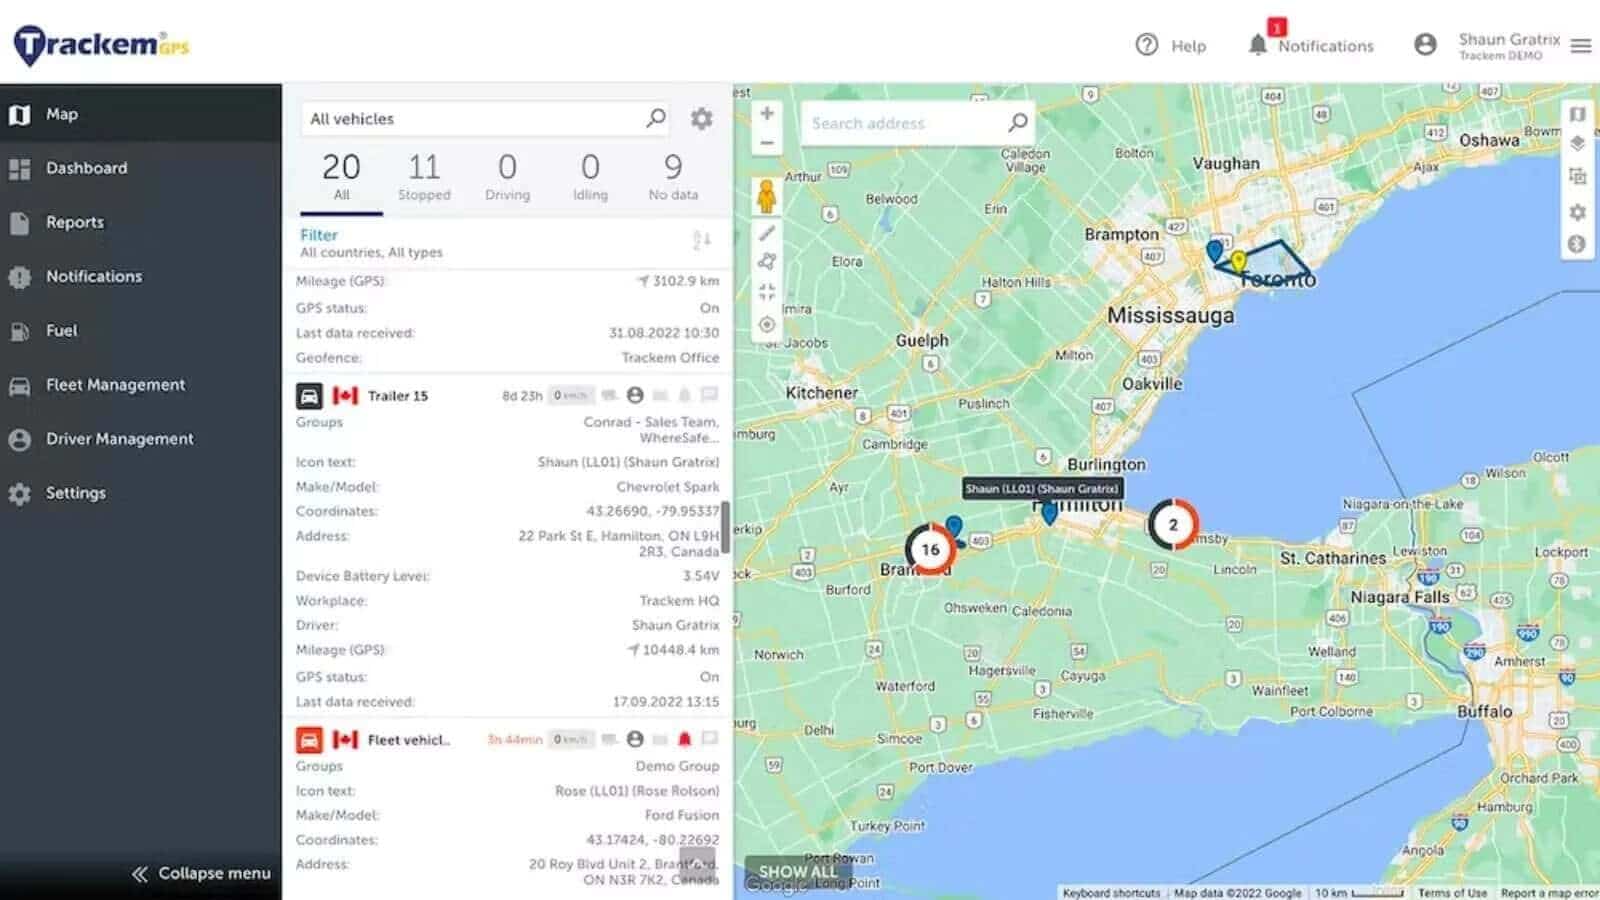1600x900 pixels.
Task: Open the map layers stack icon
Action: [1577, 144]
